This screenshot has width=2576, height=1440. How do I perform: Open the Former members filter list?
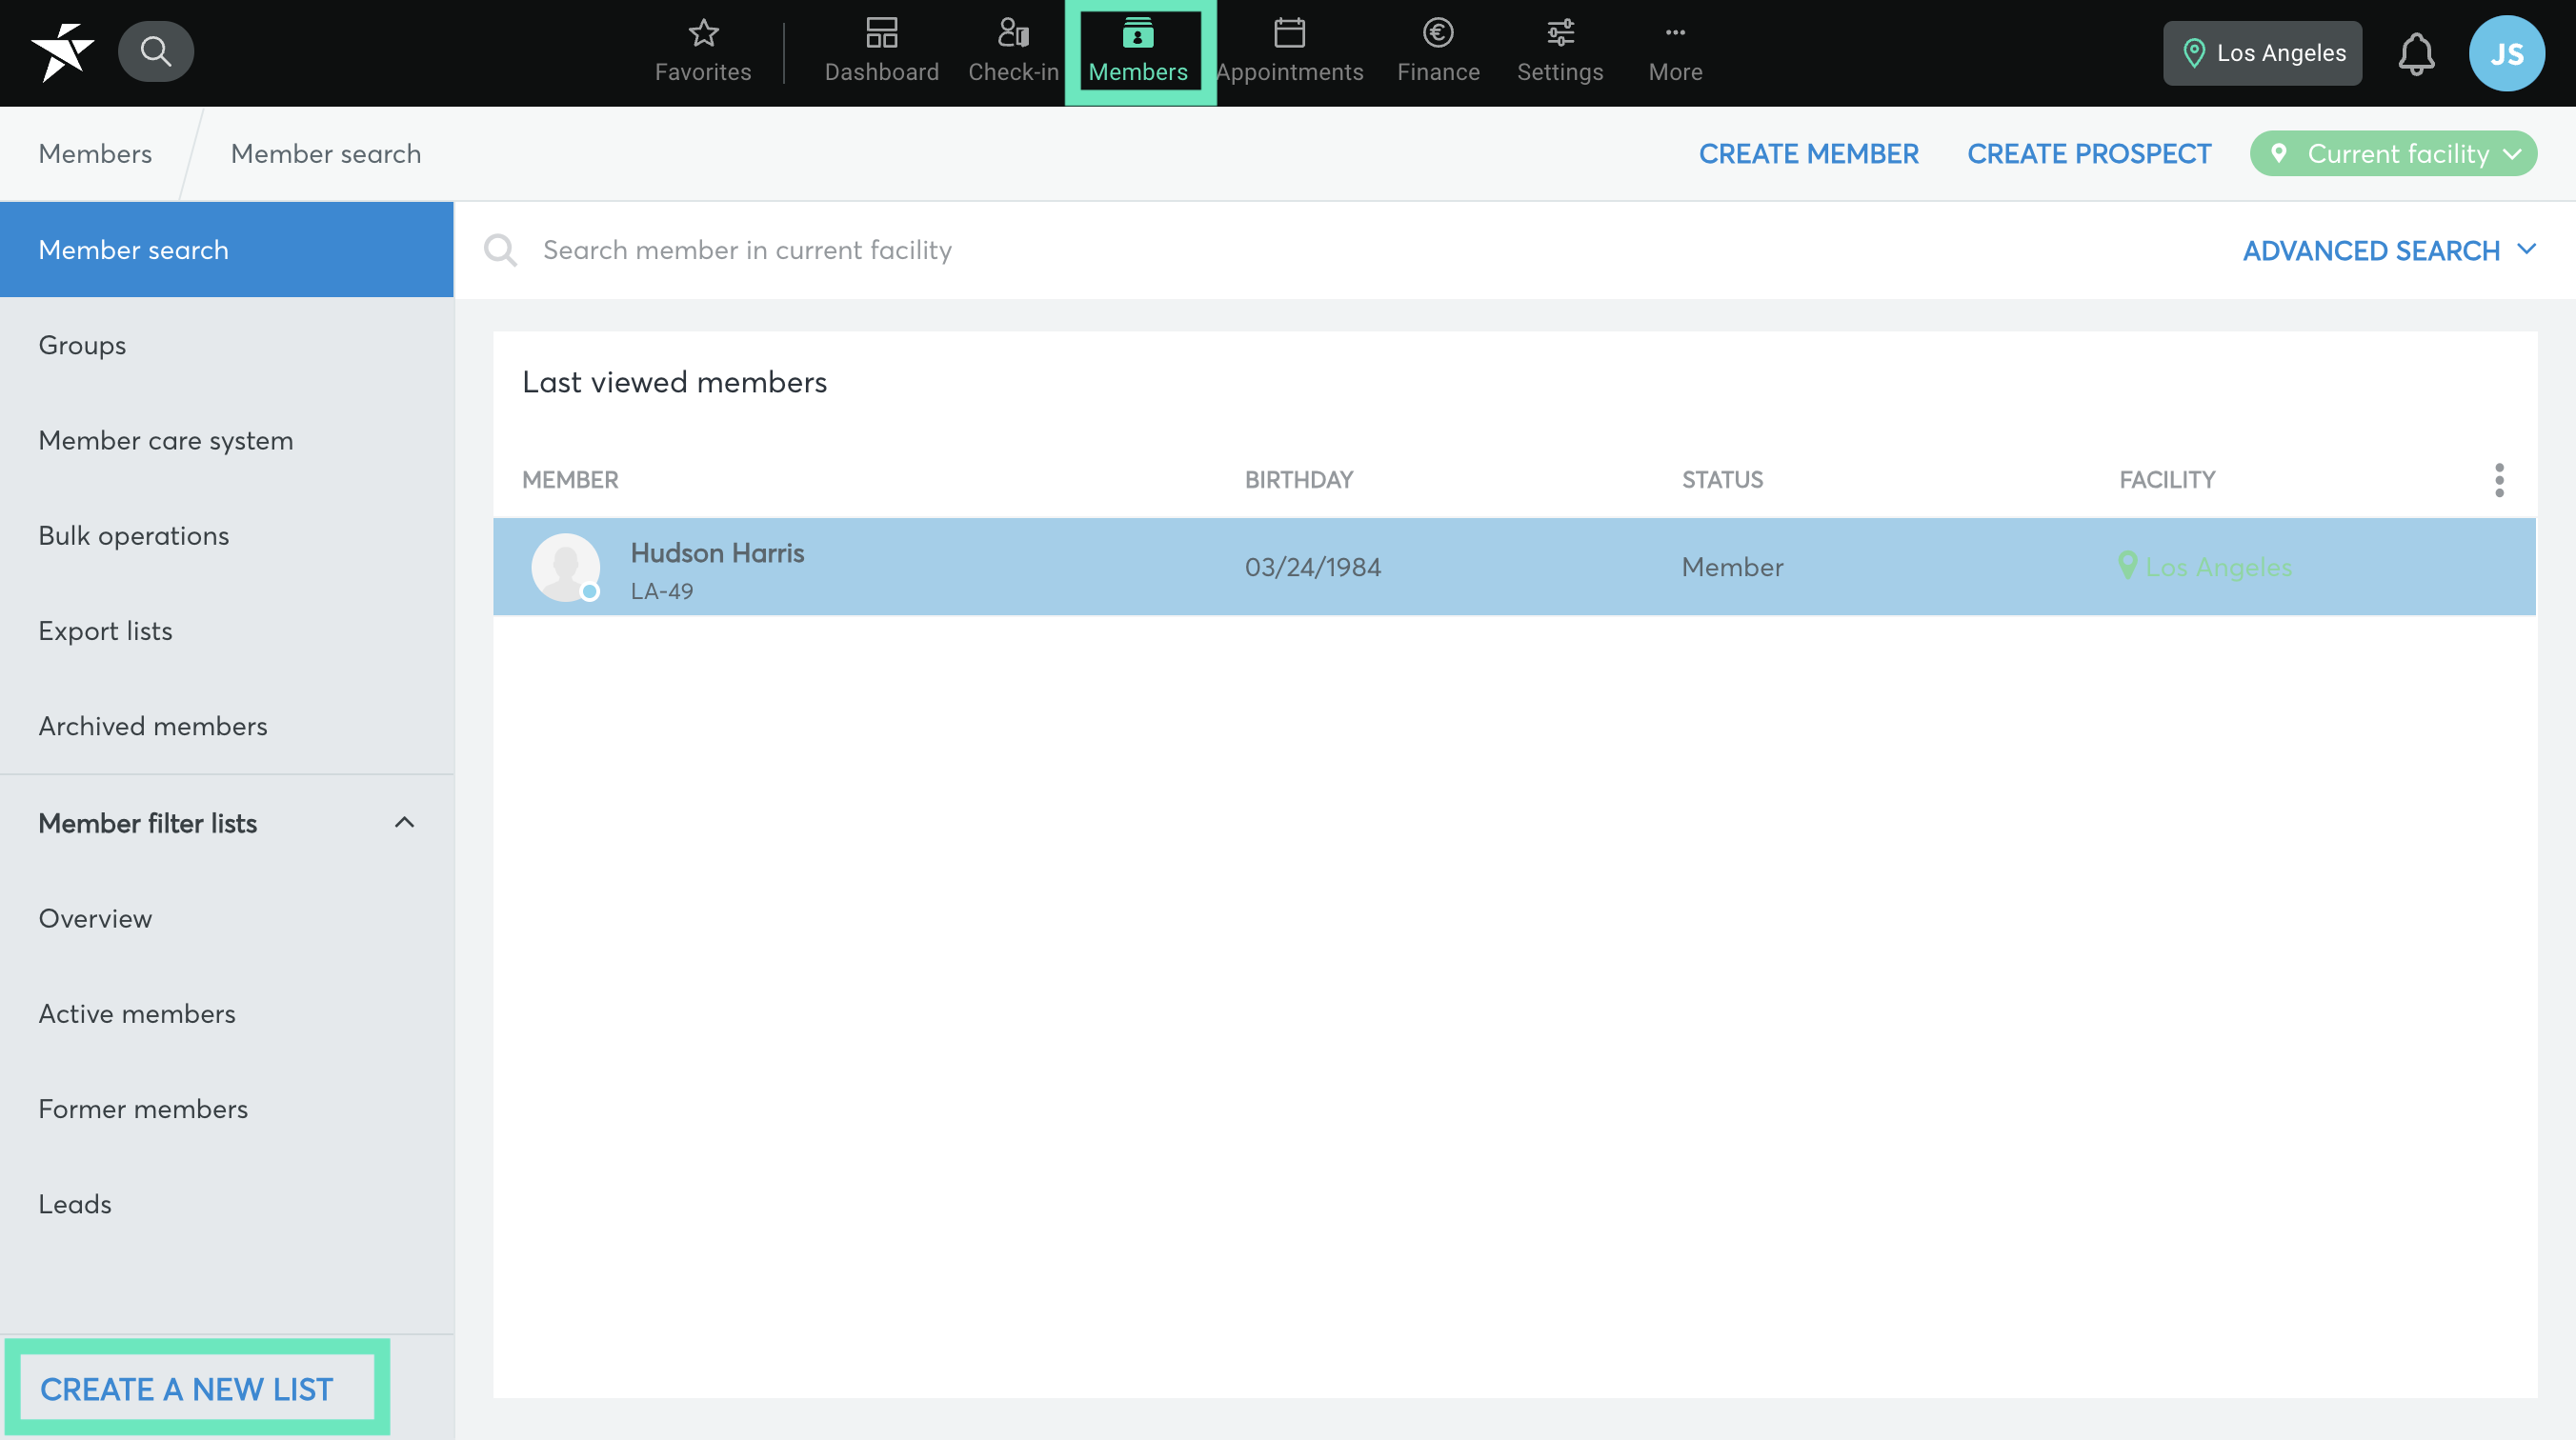click(x=227, y=1108)
